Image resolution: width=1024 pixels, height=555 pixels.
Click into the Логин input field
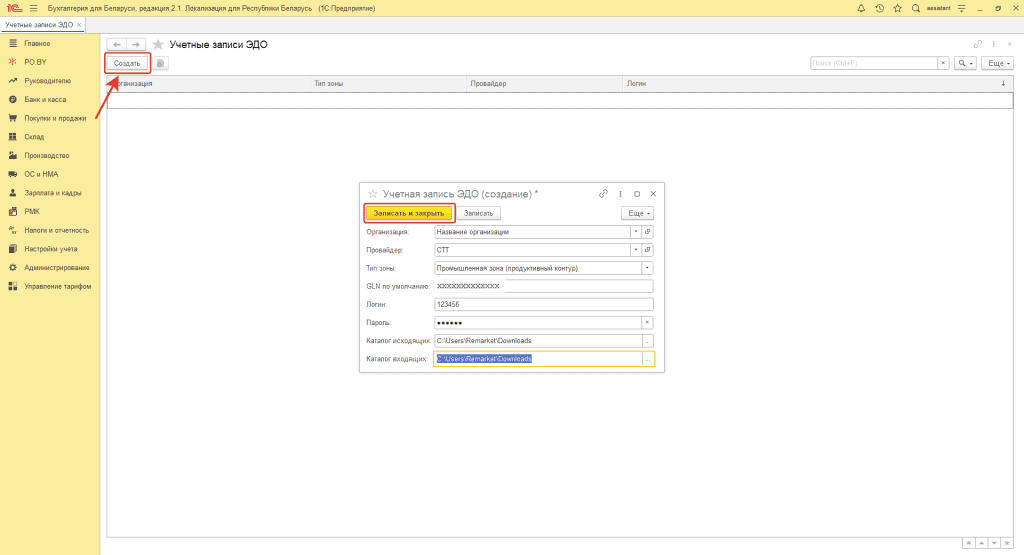543,304
